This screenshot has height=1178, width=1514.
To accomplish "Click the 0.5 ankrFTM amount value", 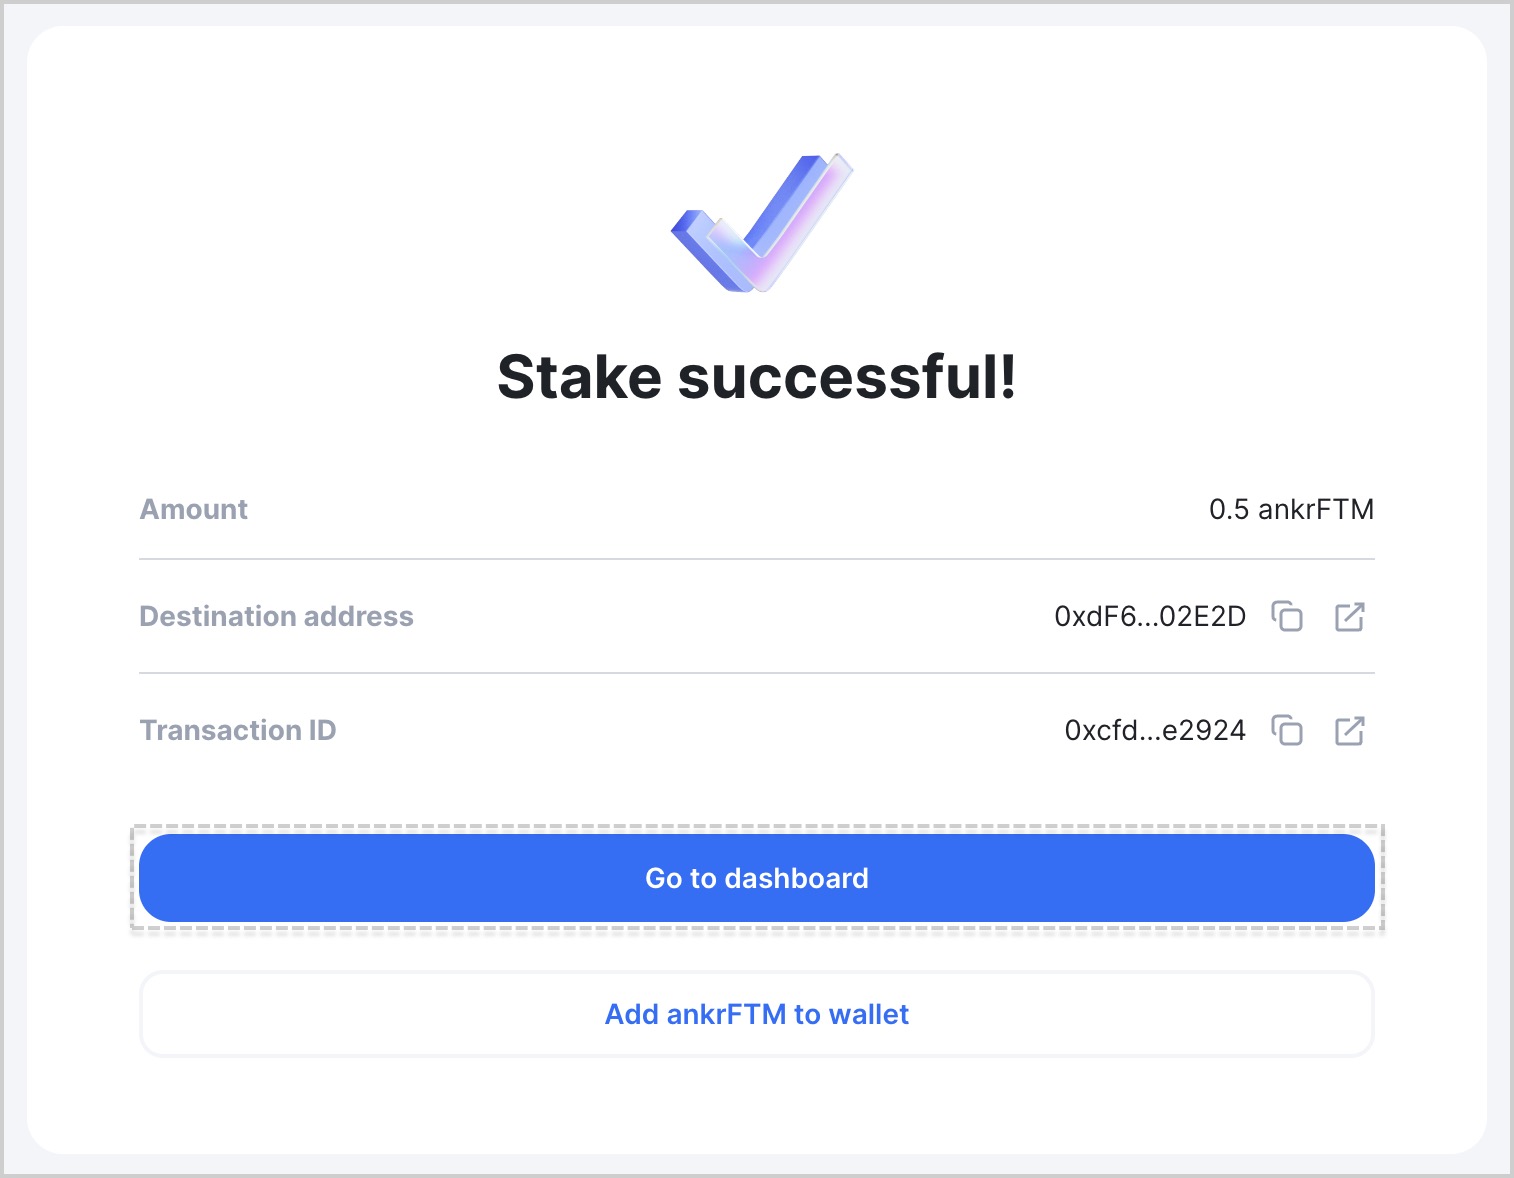I will click(x=1291, y=509).
